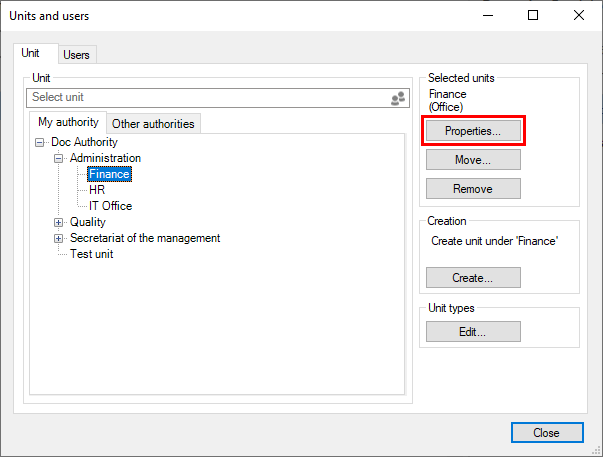
Task: Expand Secretariat of the management node
Action: [x=59, y=238]
